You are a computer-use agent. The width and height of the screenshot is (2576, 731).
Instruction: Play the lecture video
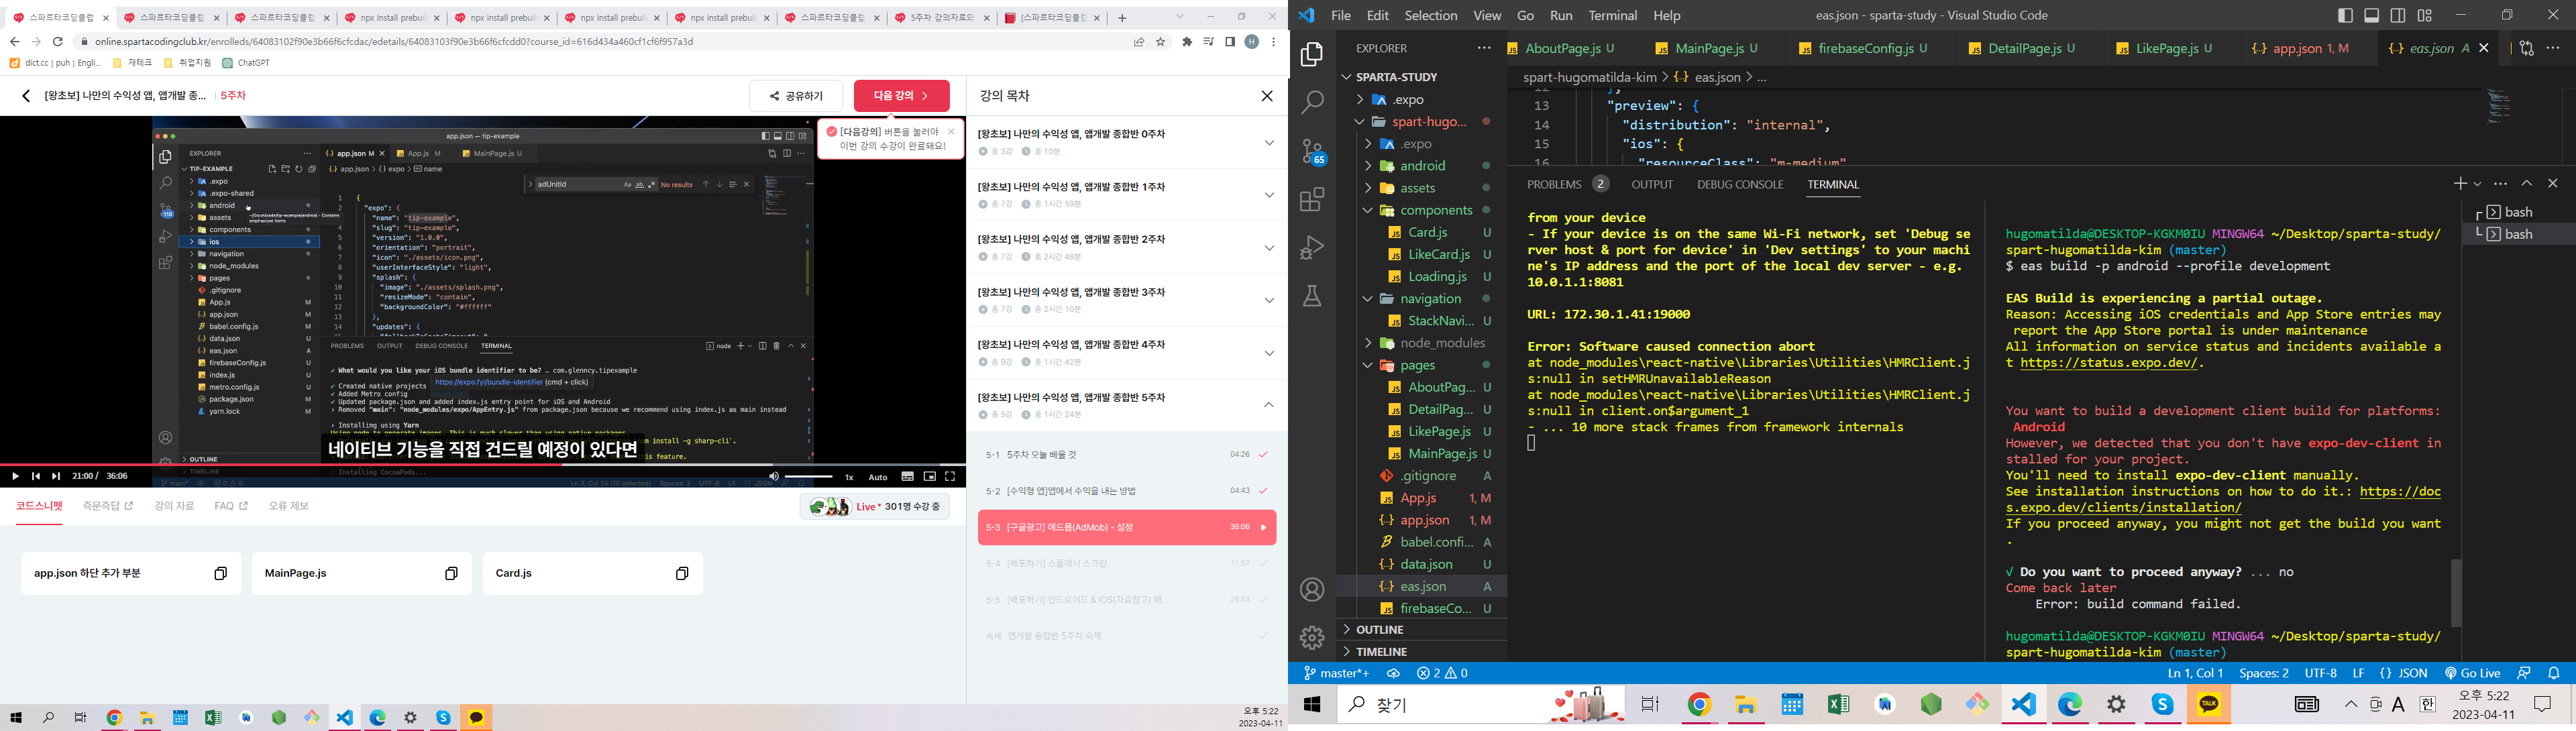[x=15, y=476]
